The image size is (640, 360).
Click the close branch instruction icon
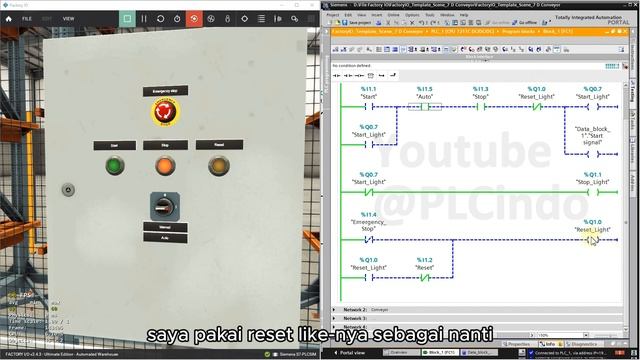click(393, 76)
